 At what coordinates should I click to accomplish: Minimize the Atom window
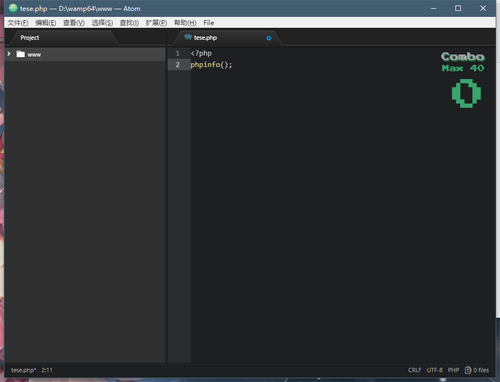(x=434, y=8)
